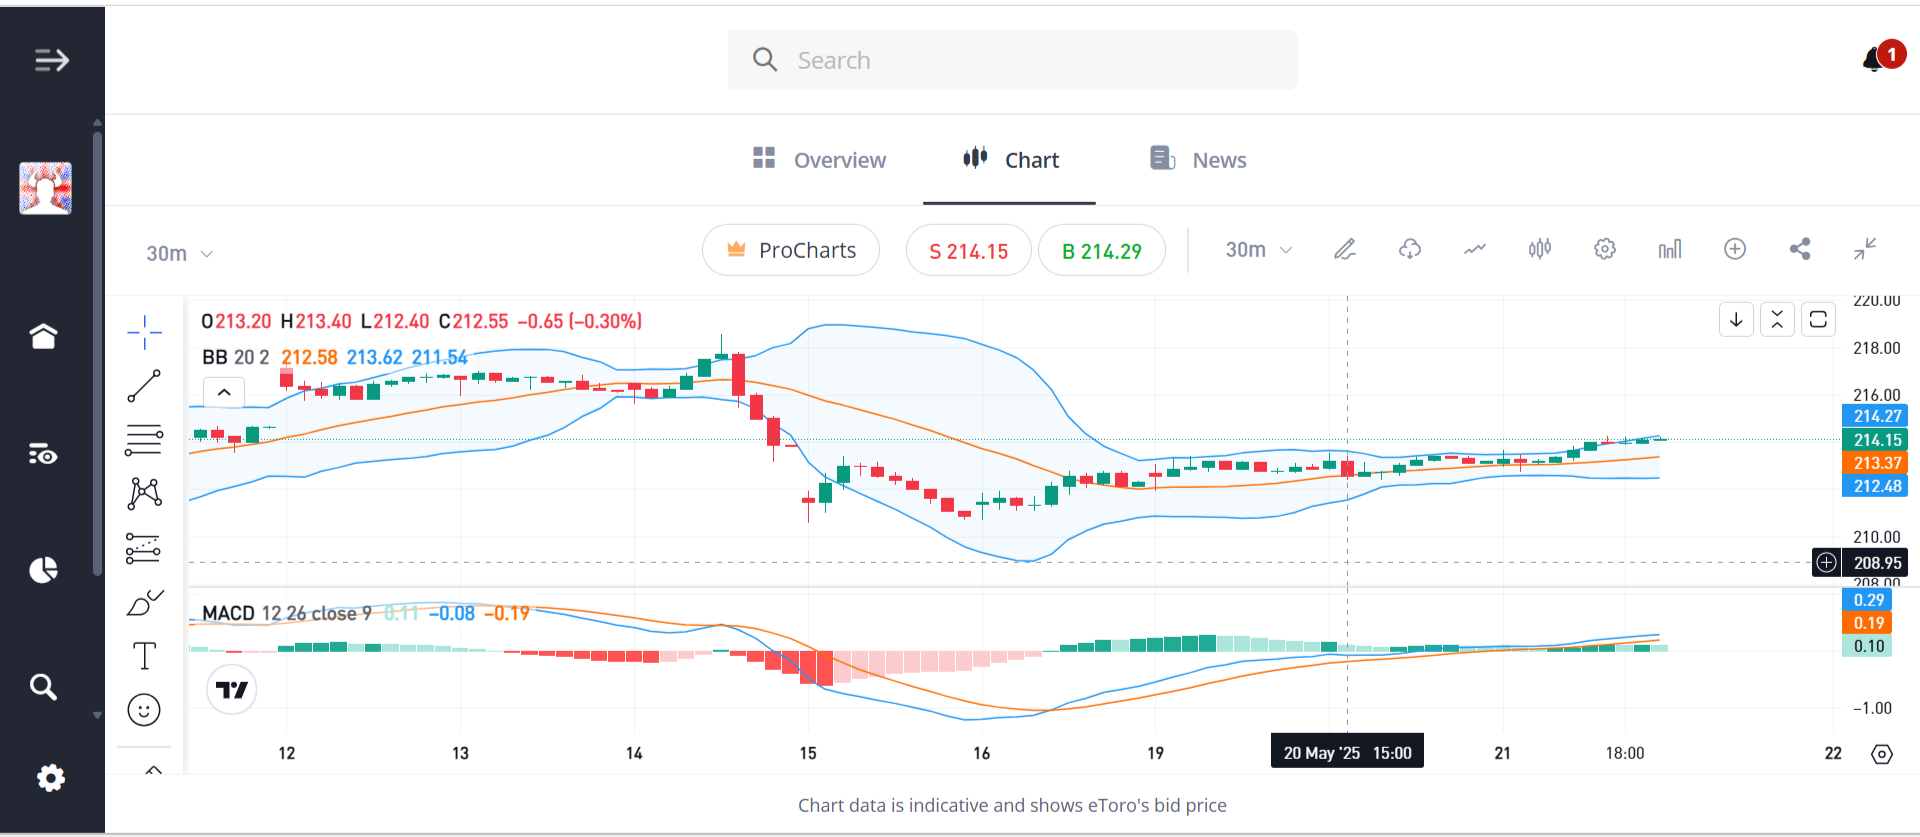Screen dimensions: 1920x837
Task: Switch to the News tab
Action: click(1198, 160)
